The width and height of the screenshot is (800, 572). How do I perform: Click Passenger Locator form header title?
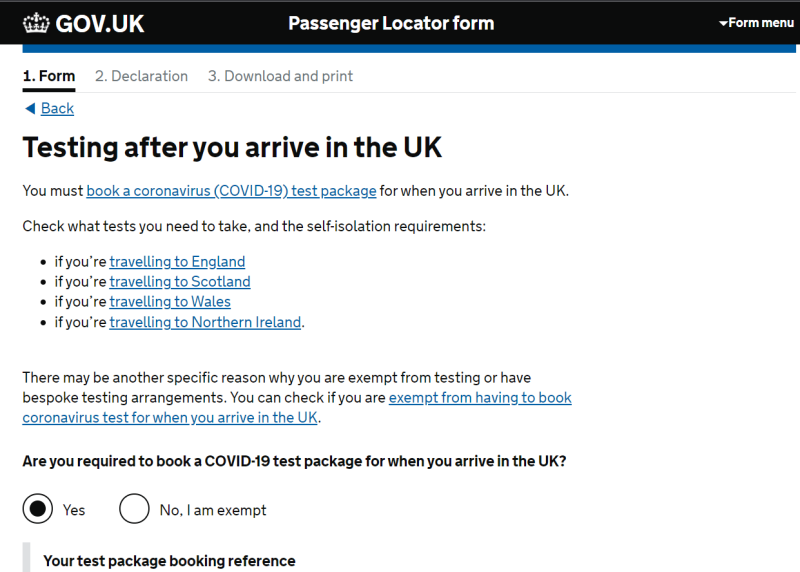[x=391, y=23]
